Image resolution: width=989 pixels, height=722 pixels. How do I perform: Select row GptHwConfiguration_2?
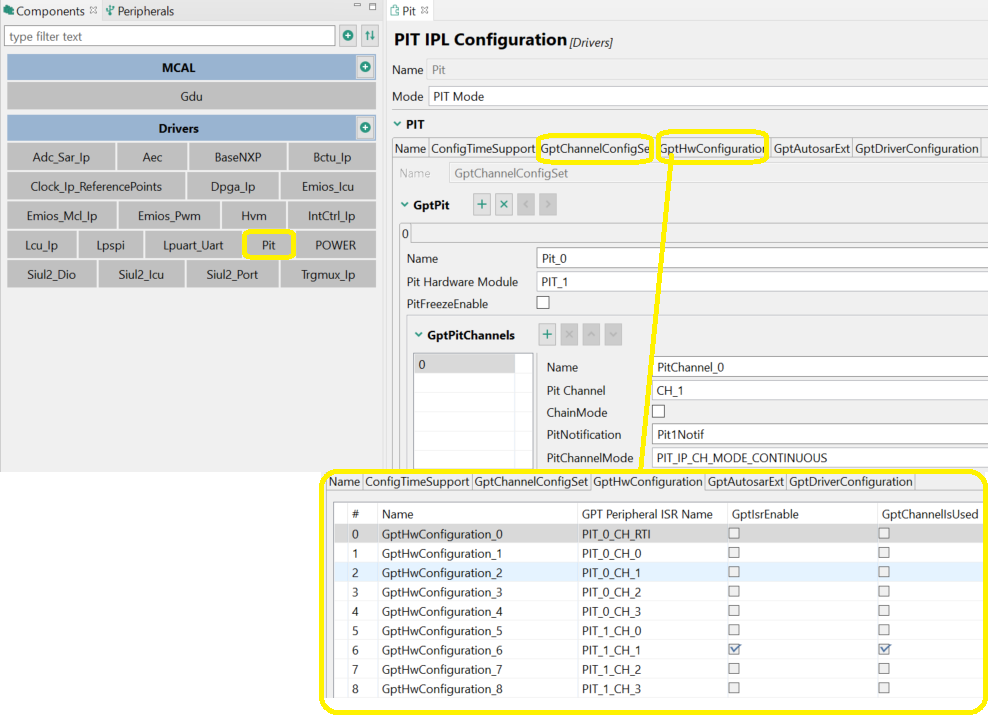658,573
